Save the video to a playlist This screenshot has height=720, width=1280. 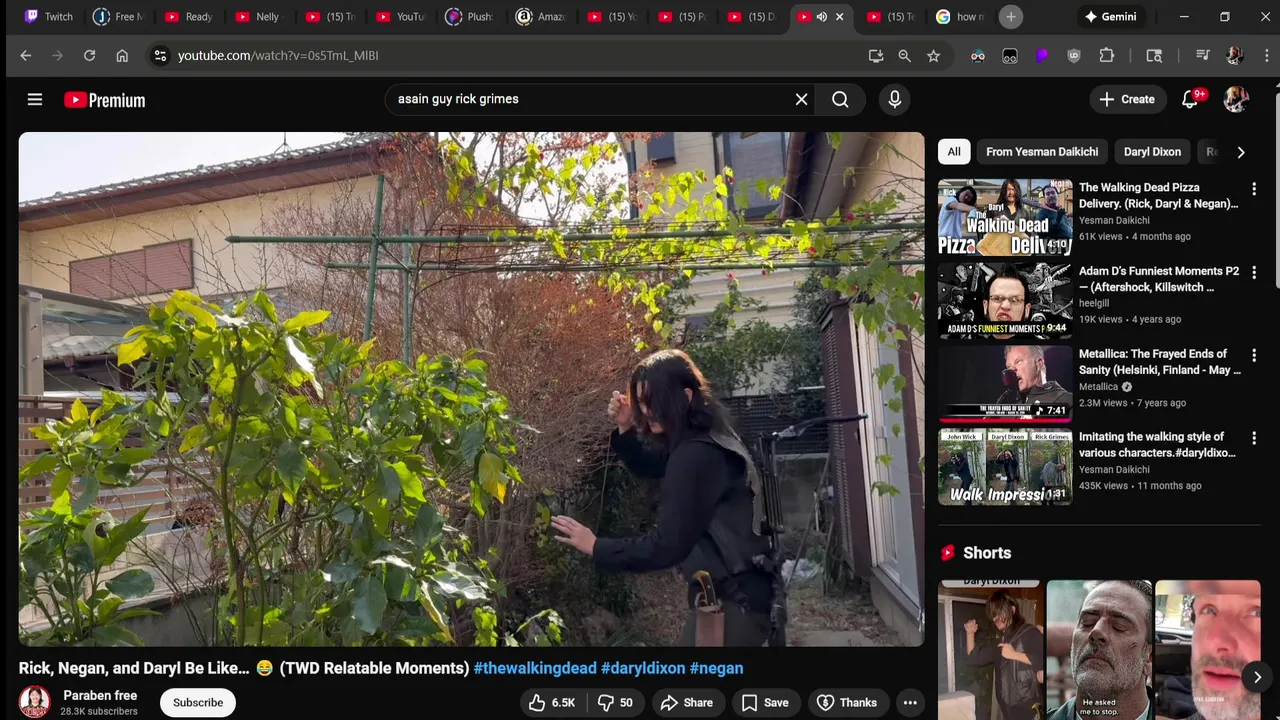point(765,702)
